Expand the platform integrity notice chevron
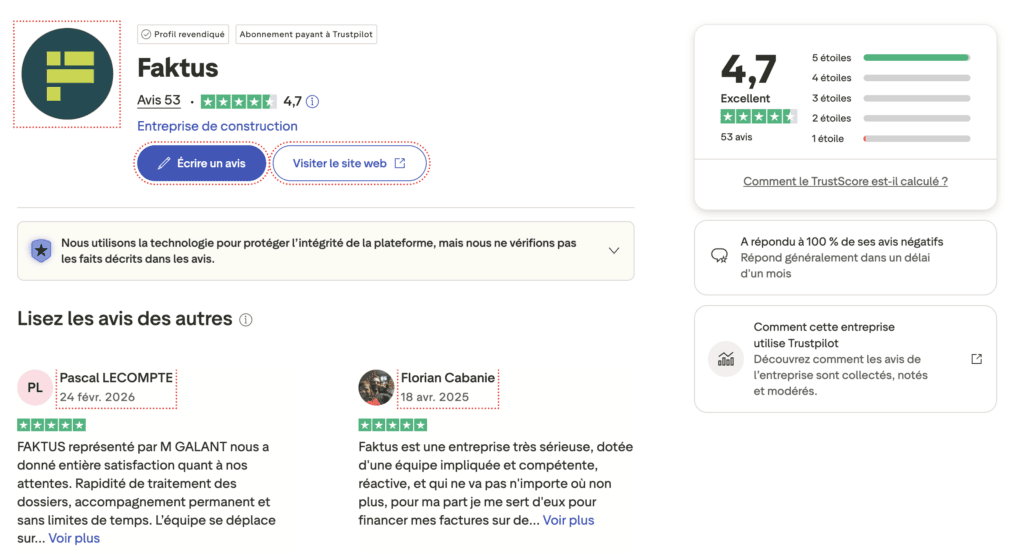1024x554 pixels. click(x=614, y=251)
